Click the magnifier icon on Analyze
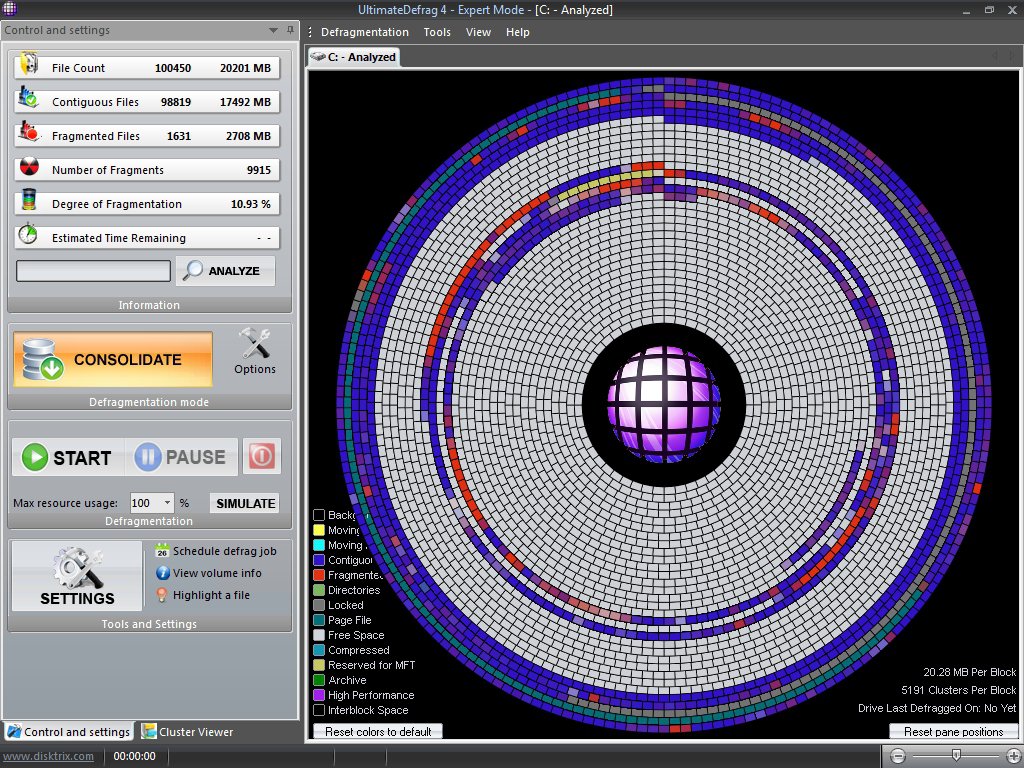Screen dimensions: 1024x768 (x=192, y=270)
